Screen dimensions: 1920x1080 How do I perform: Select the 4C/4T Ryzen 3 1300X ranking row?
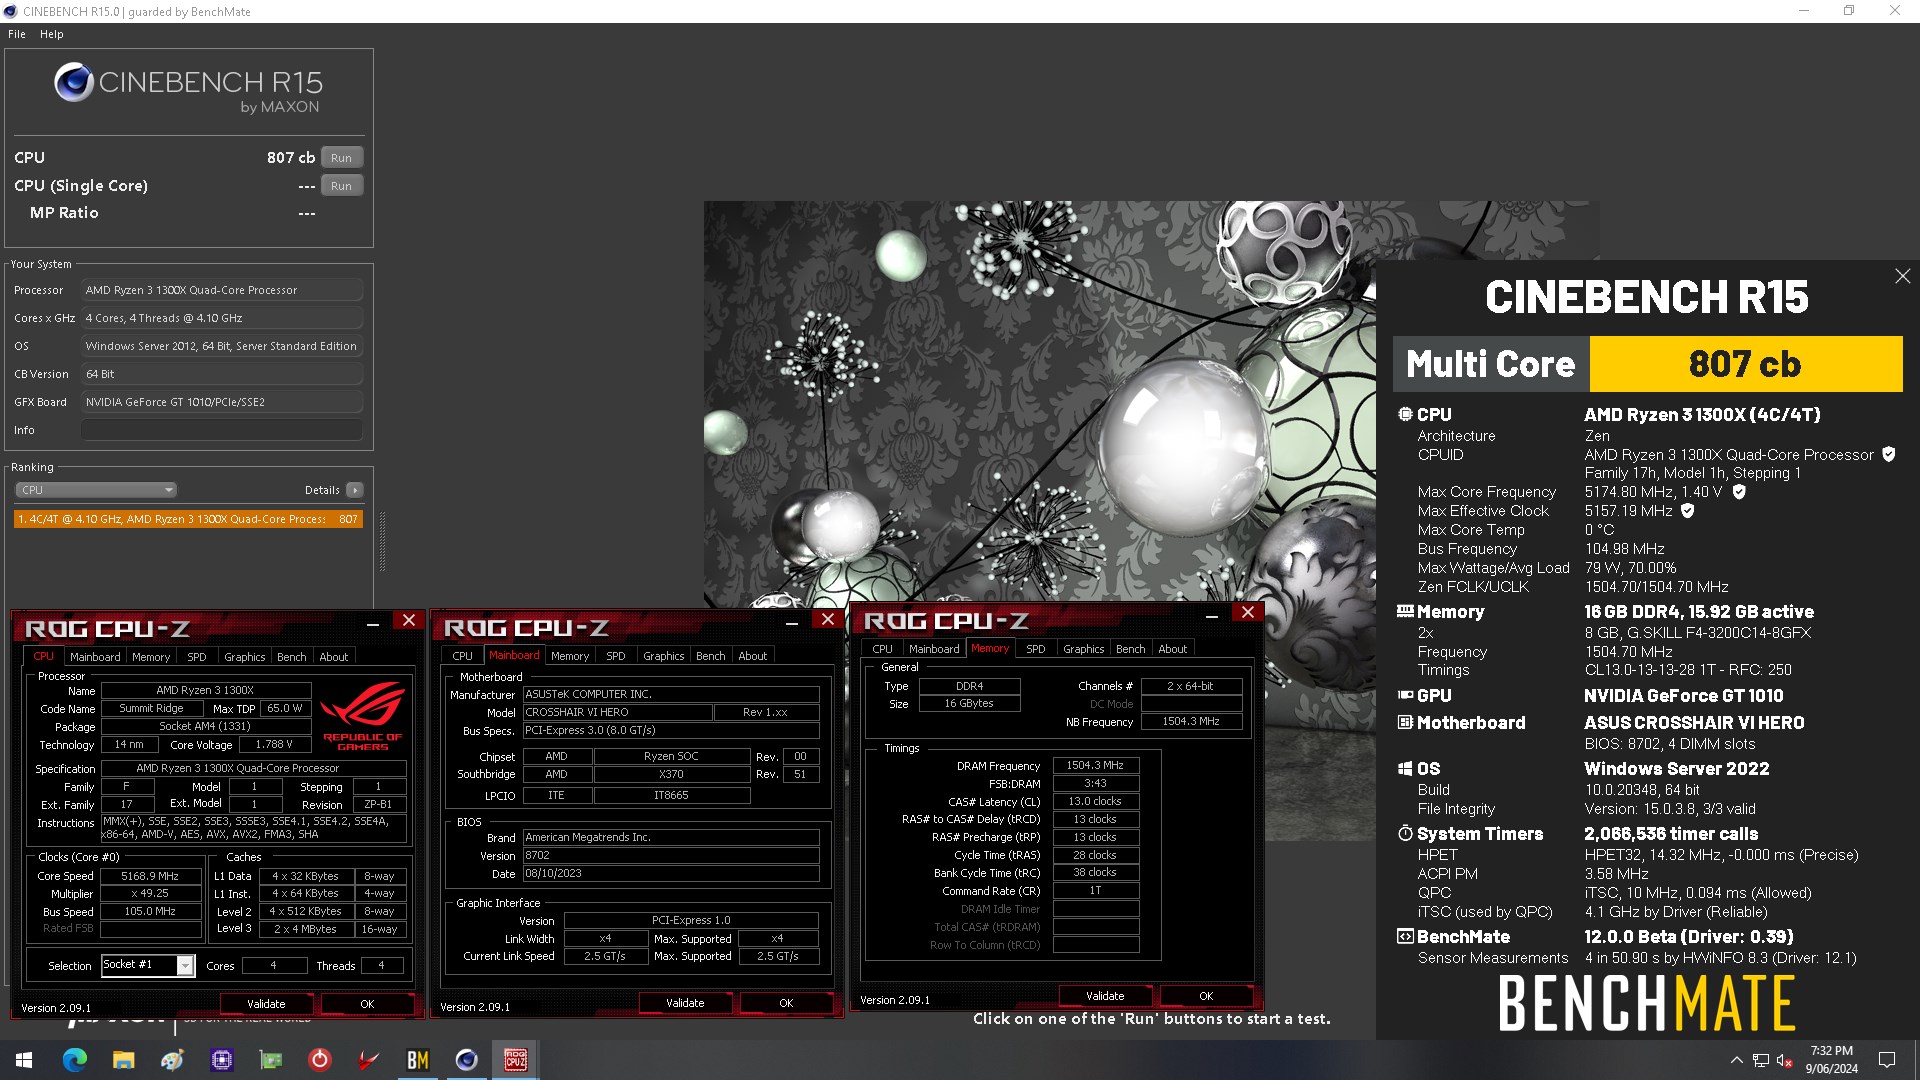tap(188, 519)
